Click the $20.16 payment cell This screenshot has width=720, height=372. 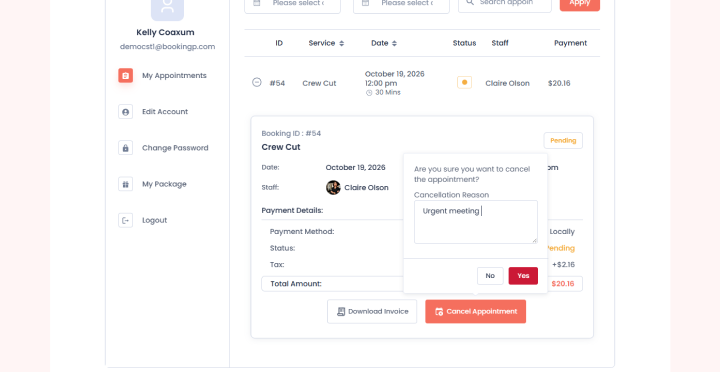[x=559, y=83]
